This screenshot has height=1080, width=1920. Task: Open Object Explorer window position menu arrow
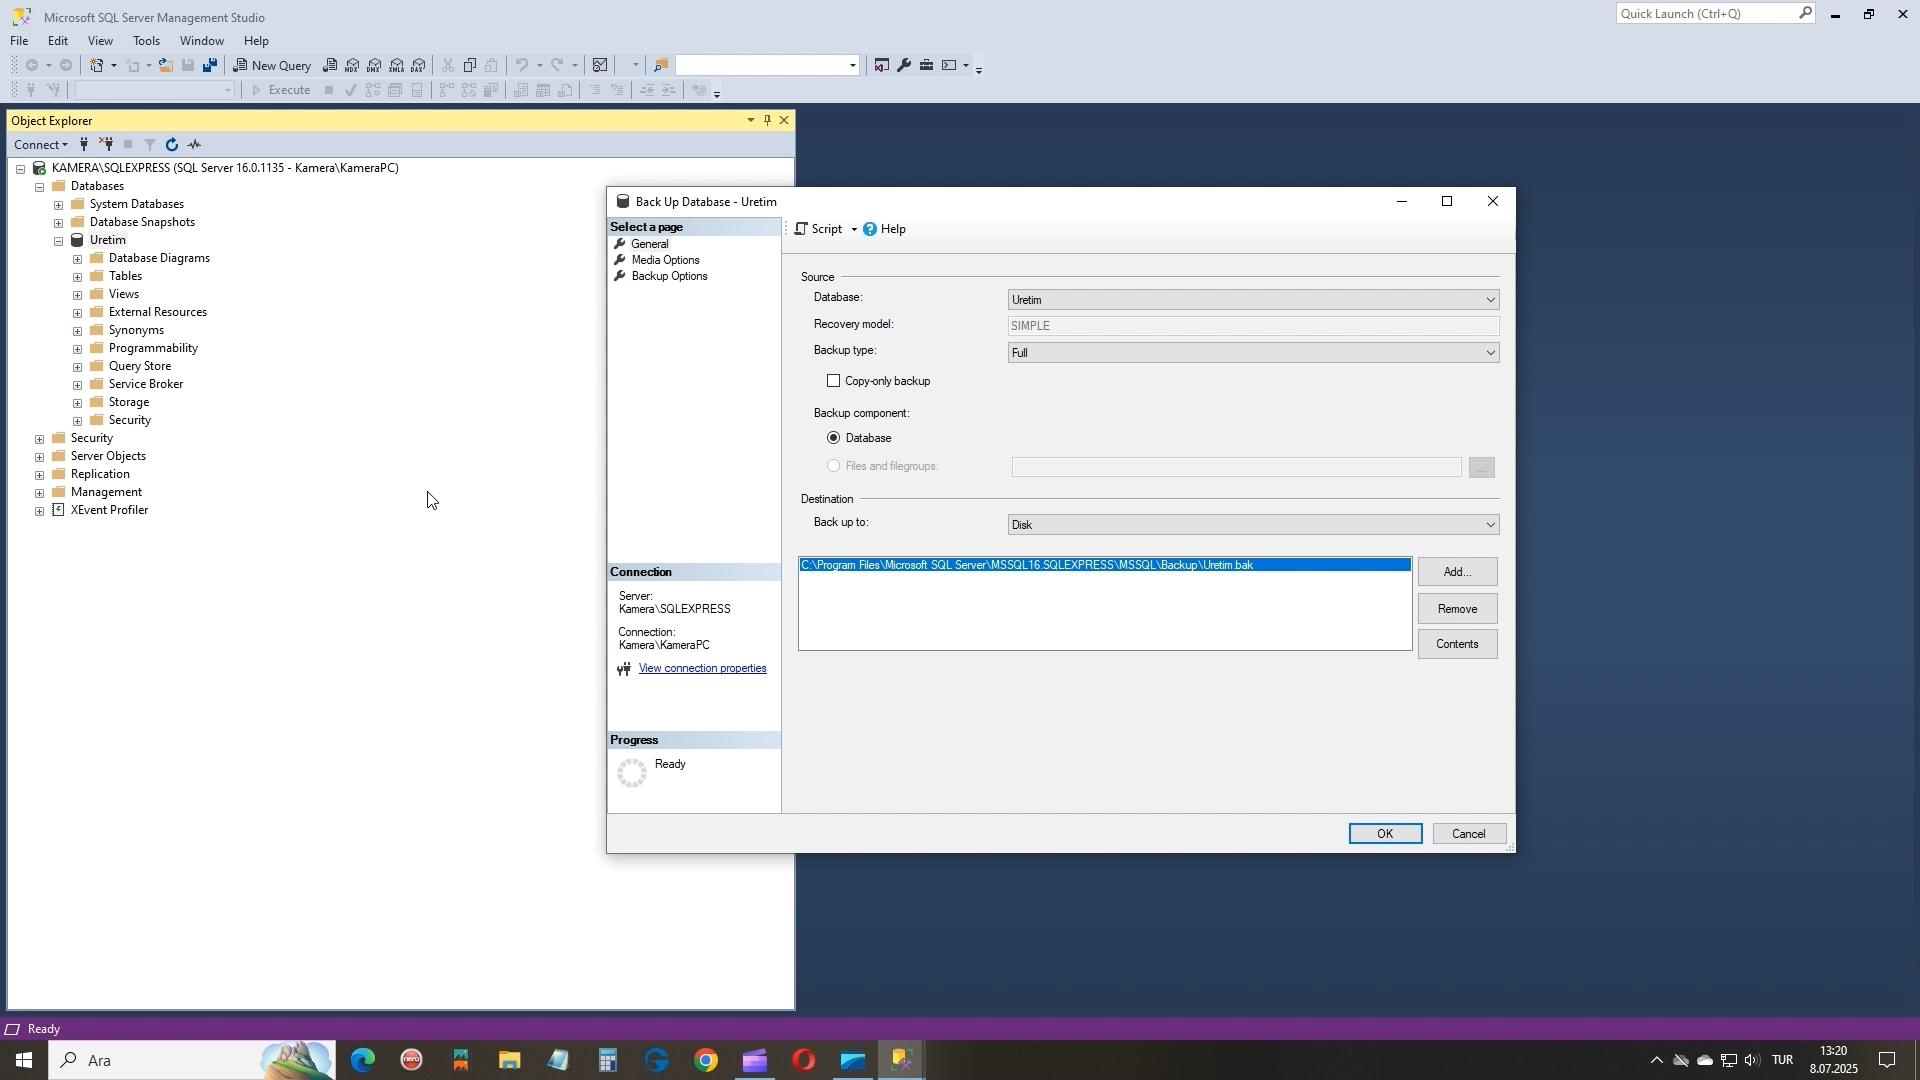pos(751,120)
